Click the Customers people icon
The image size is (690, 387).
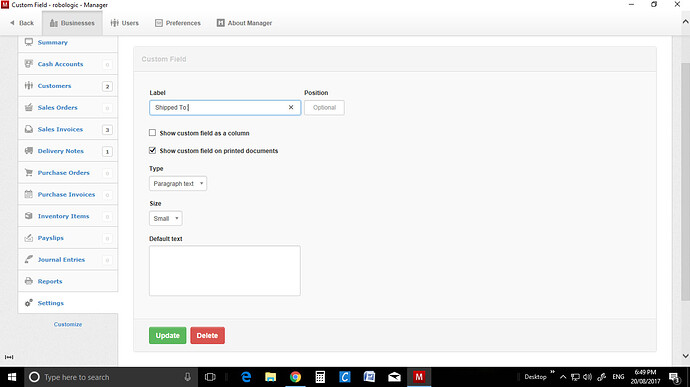pos(29,85)
